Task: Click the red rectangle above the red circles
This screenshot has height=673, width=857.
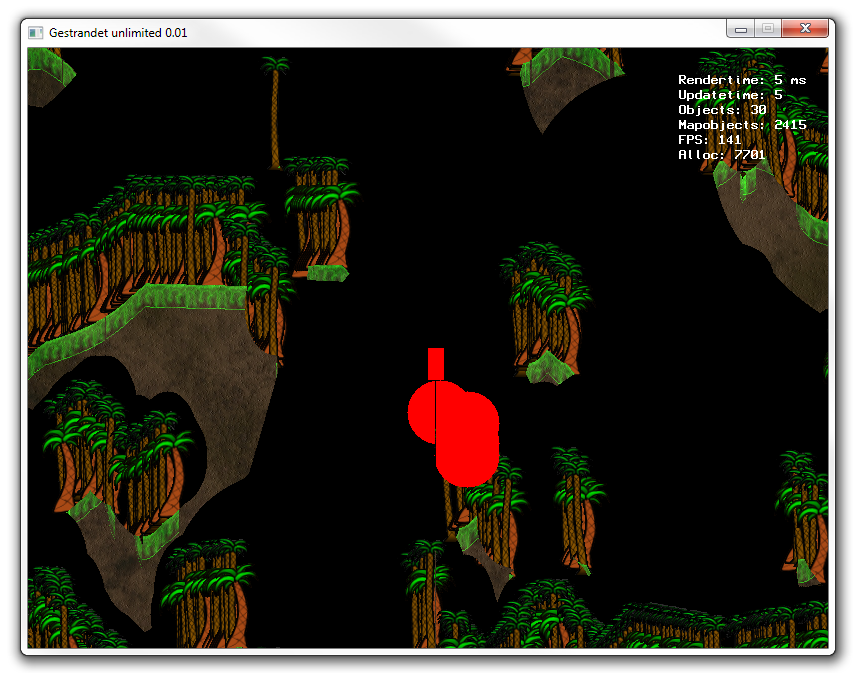Action: point(435,363)
